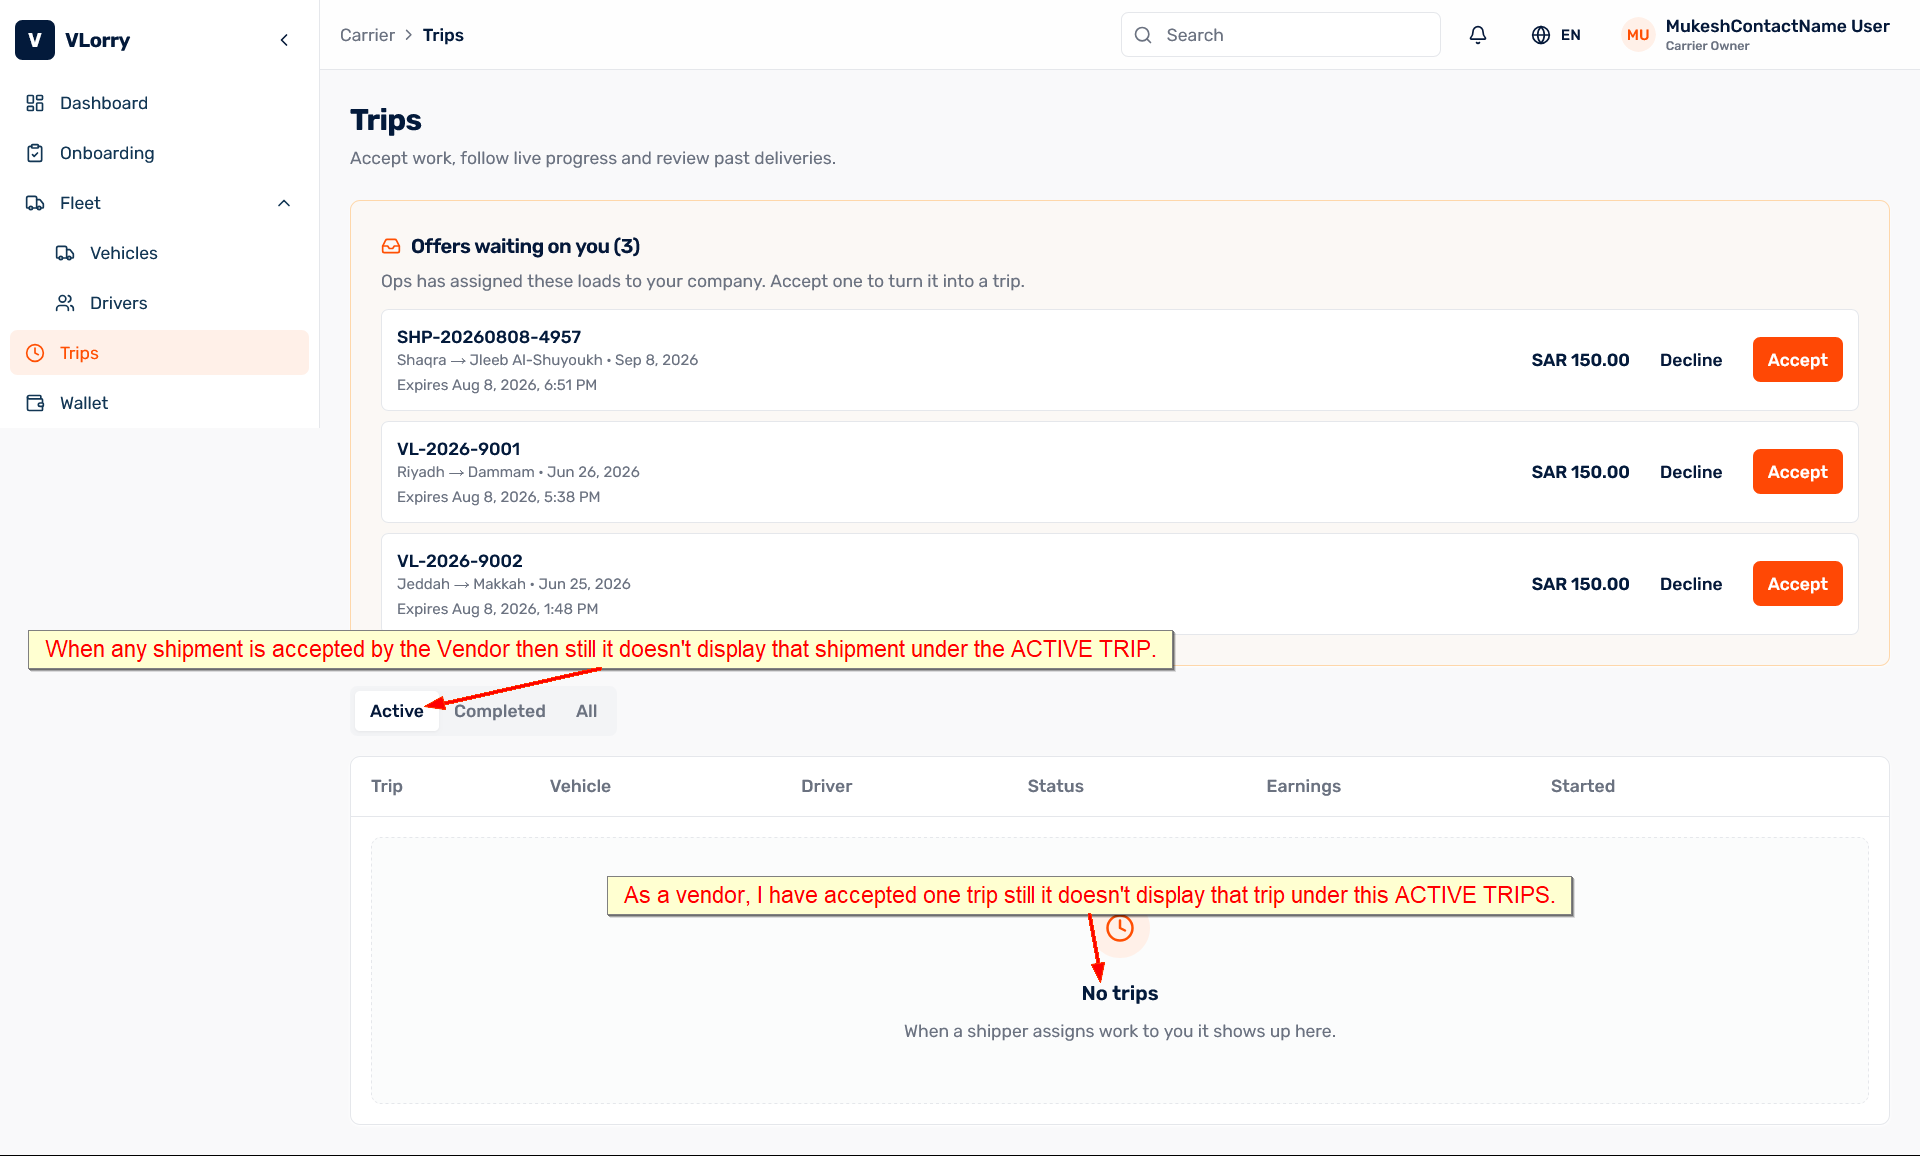Viewport: 1920px width, 1156px height.
Task: Click the Expires 1:48 PM text
Action: click(x=497, y=609)
